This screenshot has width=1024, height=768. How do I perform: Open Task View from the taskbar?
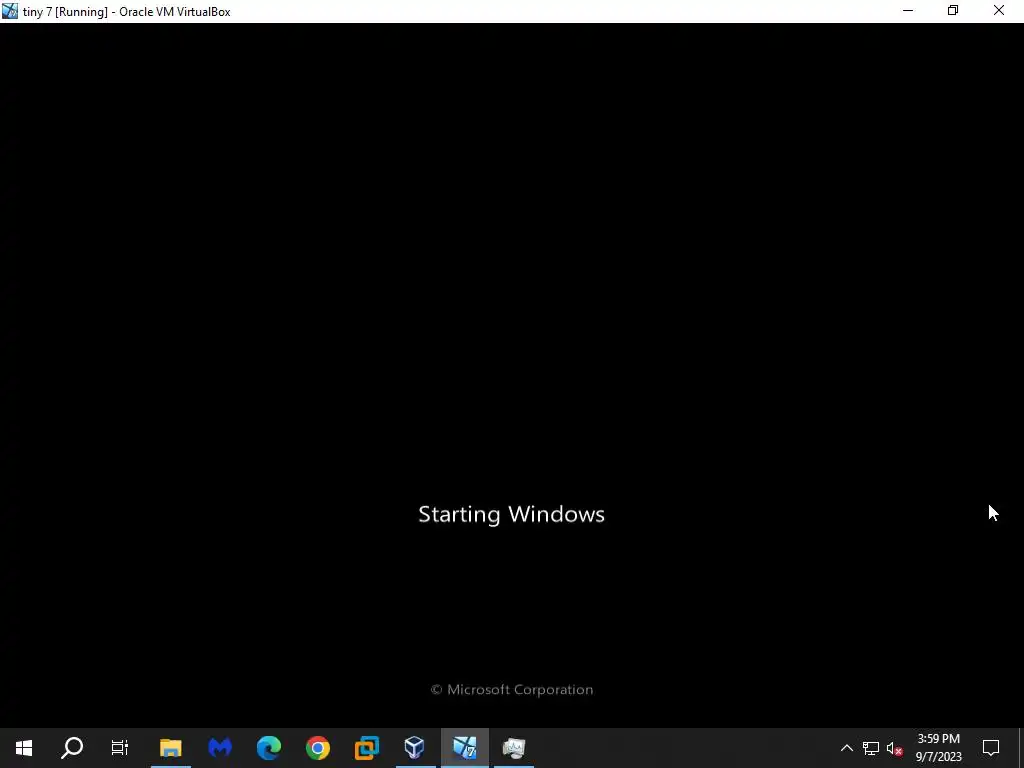pos(120,748)
